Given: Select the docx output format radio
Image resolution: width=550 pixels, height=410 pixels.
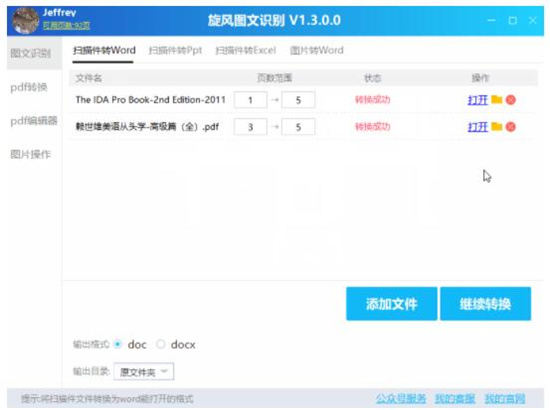Looking at the screenshot, I should [161, 344].
